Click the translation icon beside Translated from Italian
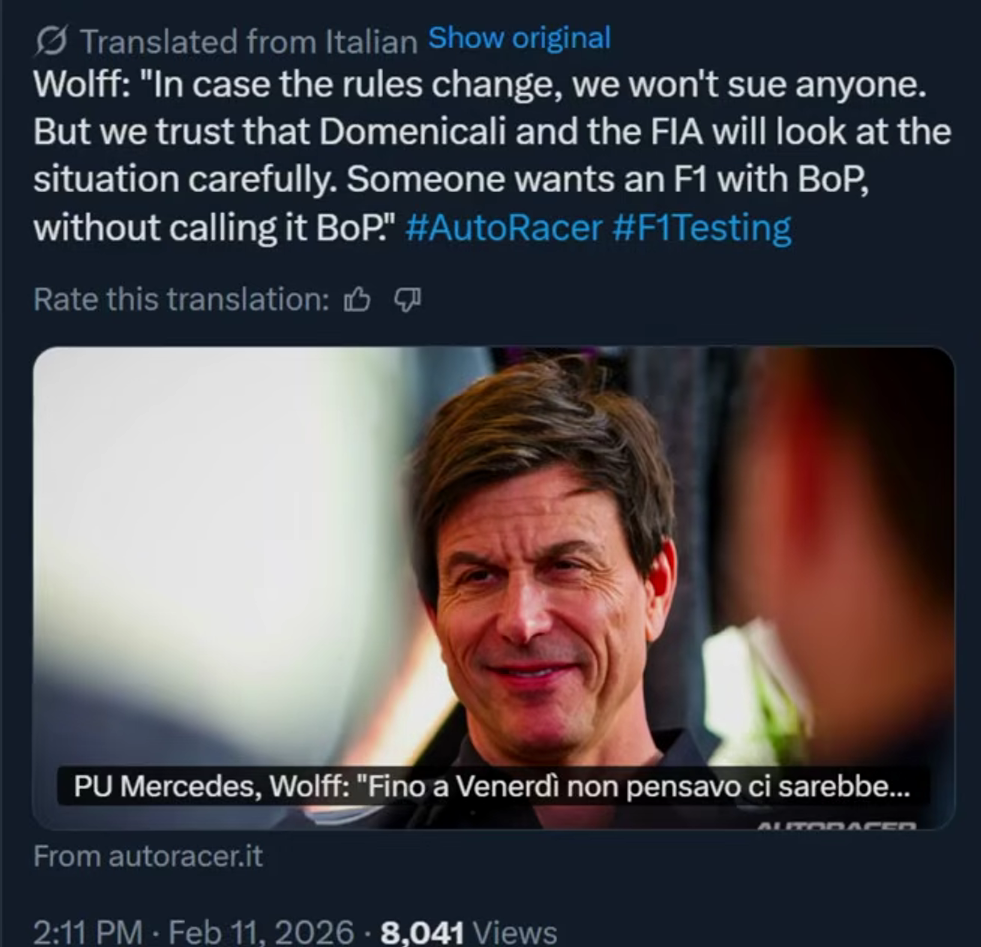 pos(51,43)
